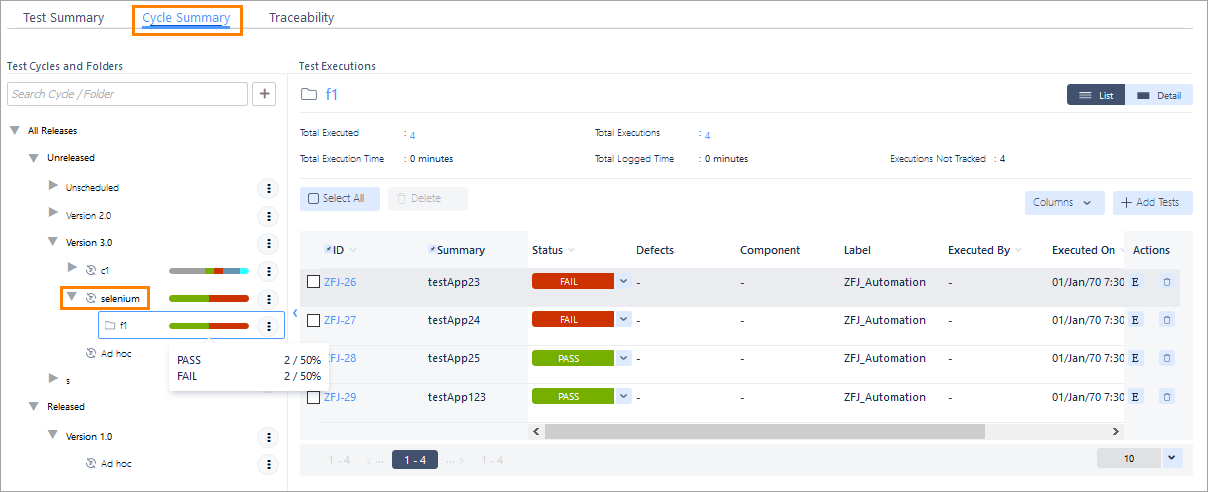This screenshot has height=492, width=1208.
Task: Expand the s node
Action: click(x=54, y=378)
